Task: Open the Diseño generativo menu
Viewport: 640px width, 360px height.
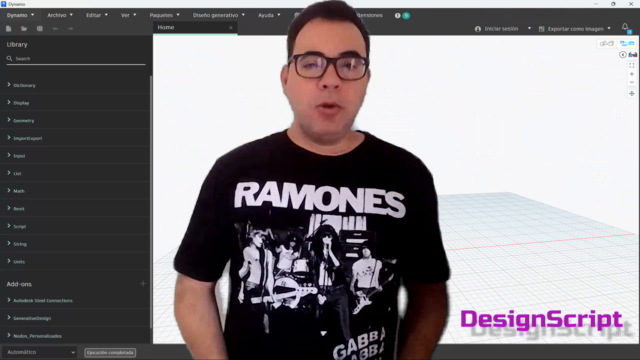Action: click(x=219, y=15)
